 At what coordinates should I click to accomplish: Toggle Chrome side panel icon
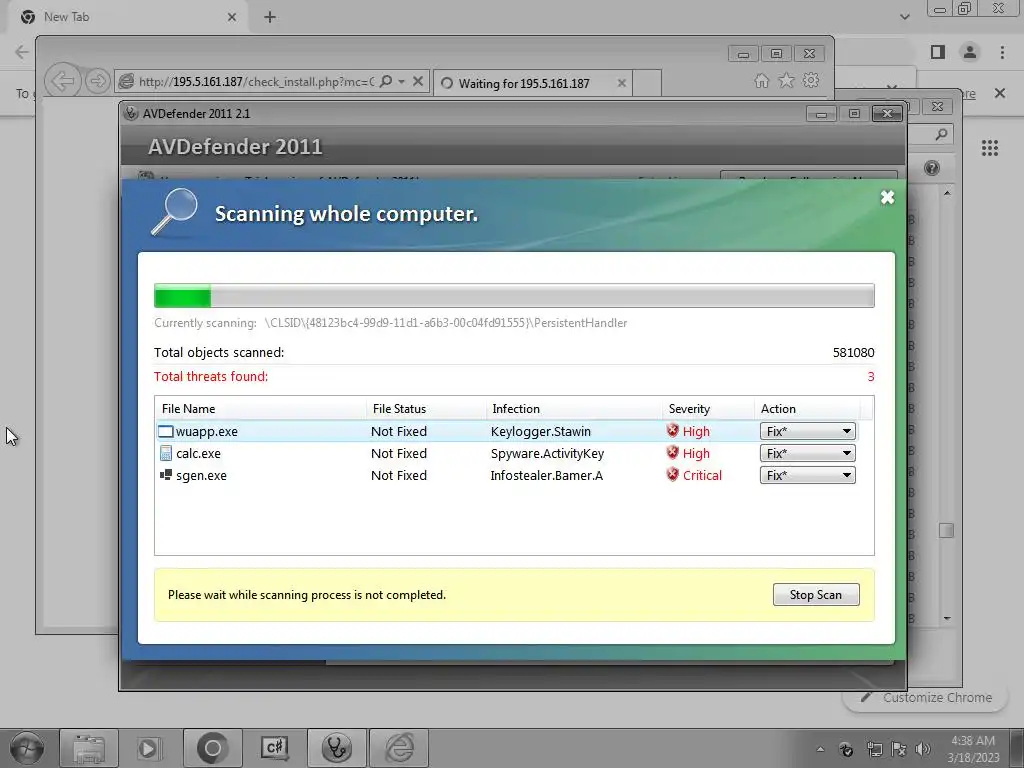click(938, 52)
